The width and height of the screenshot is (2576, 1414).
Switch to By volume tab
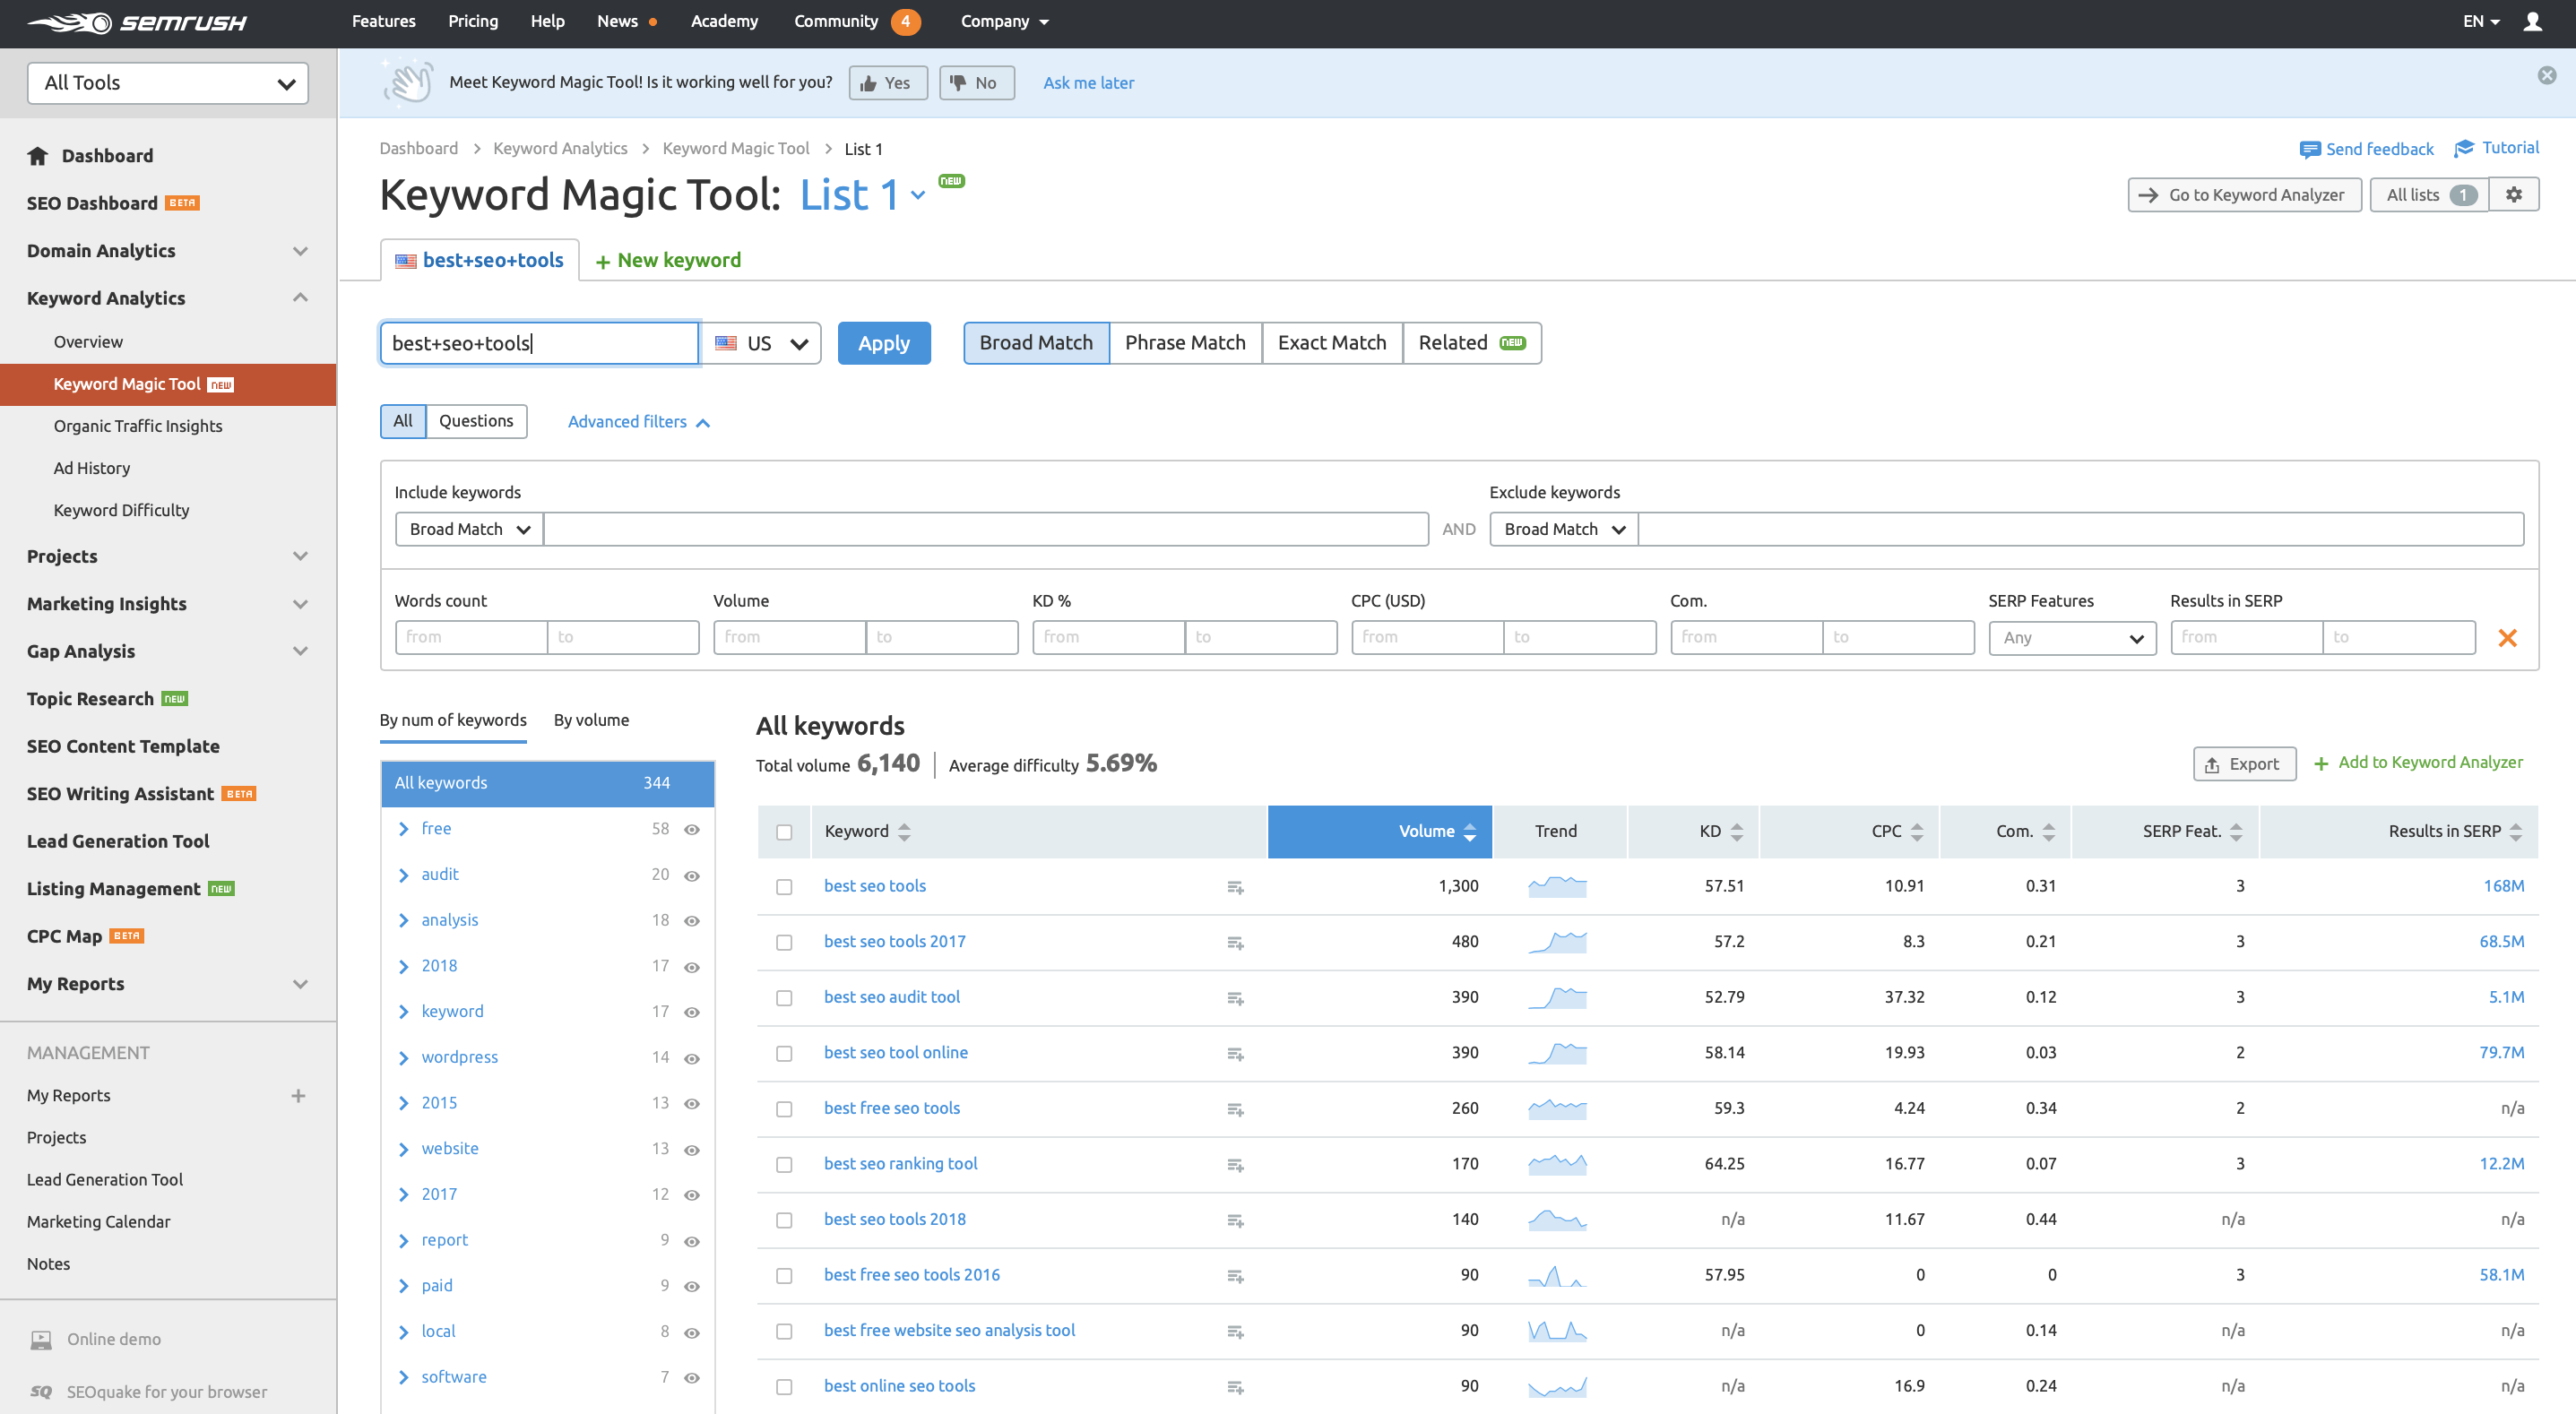[x=591, y=720]
